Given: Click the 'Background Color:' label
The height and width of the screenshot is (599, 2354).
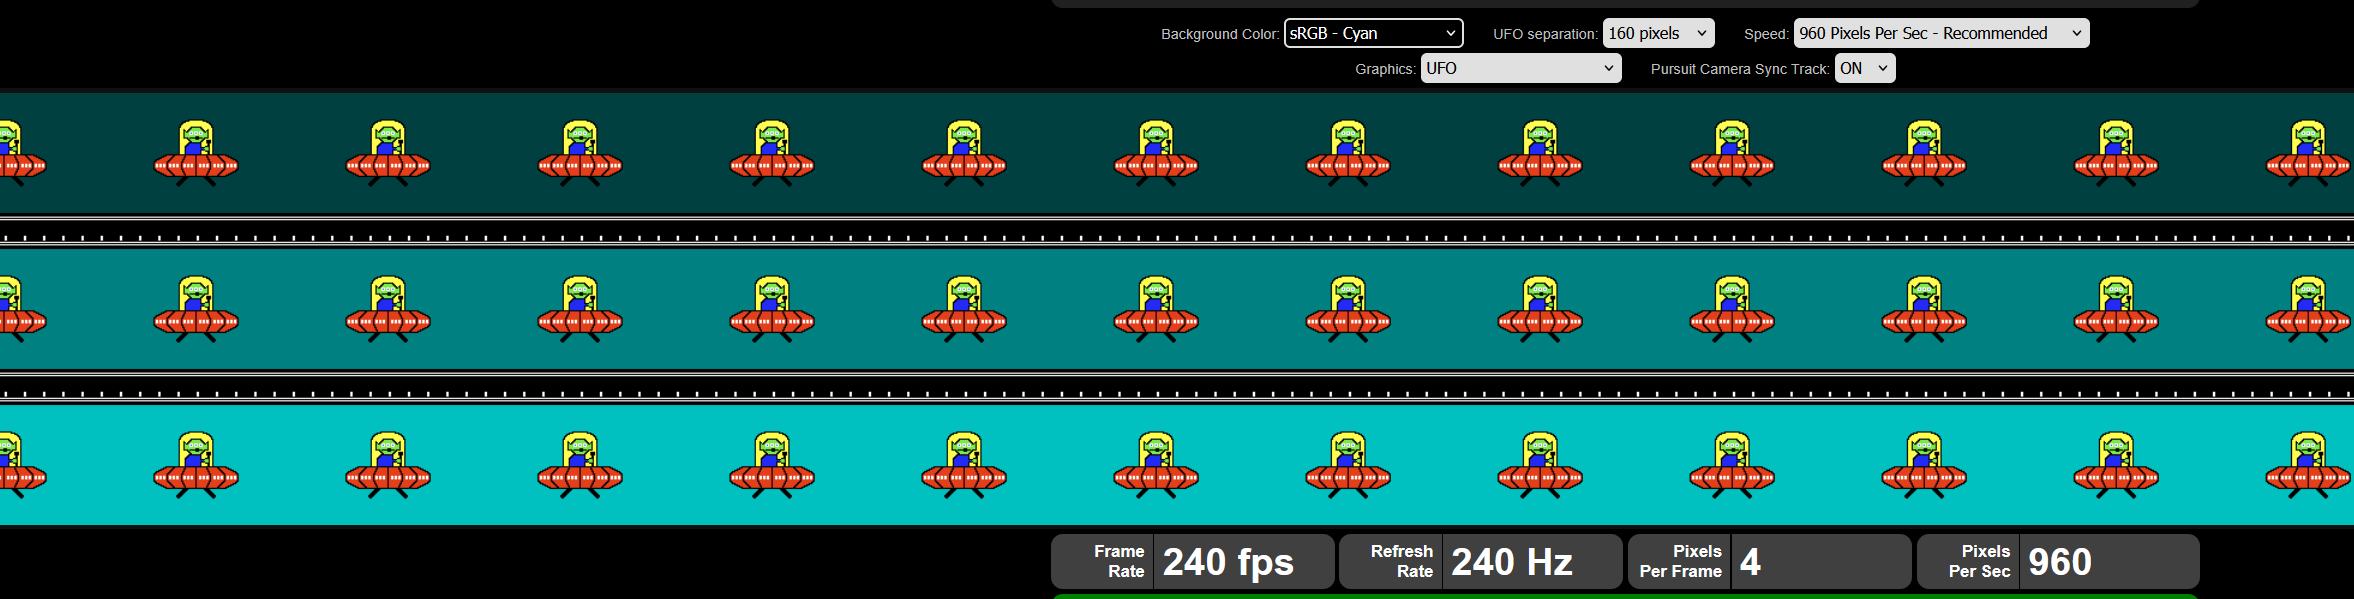Looking at the screenshot, I should click(1220, 34).
